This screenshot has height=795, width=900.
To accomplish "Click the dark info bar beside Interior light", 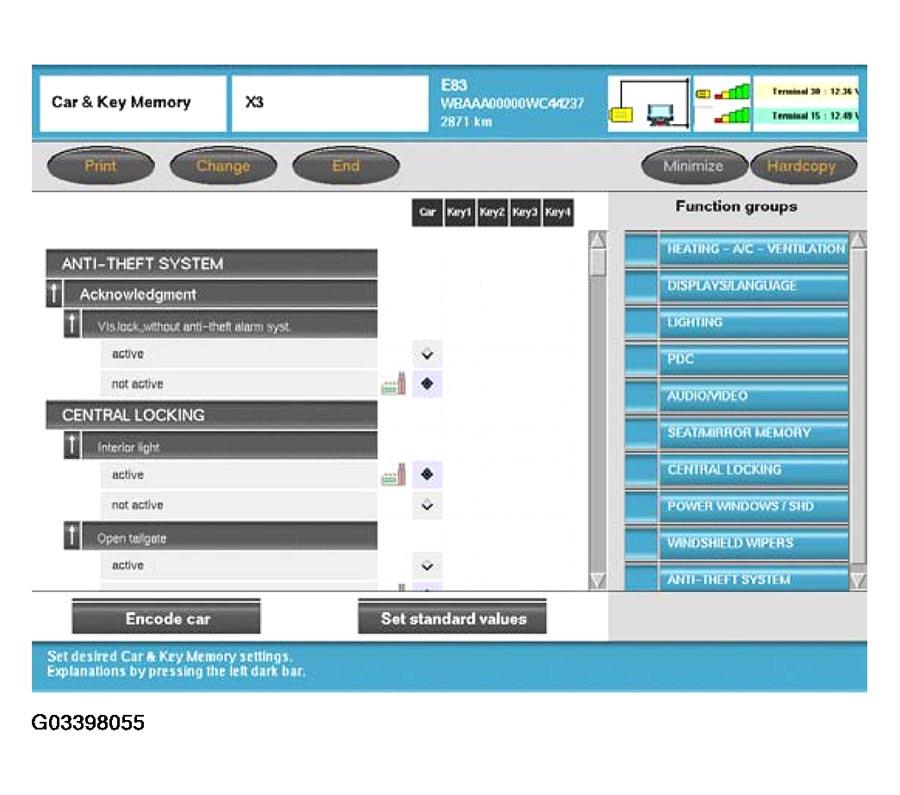I will (71, 446).
